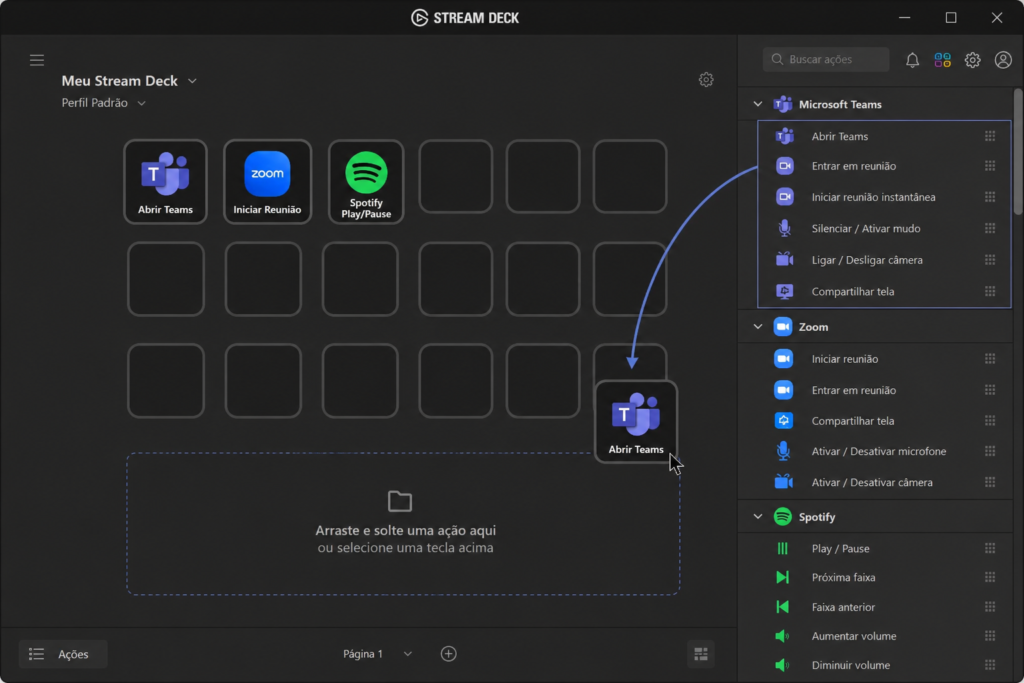
Task: Click the Faixa anterior icon
Action: 782,607
